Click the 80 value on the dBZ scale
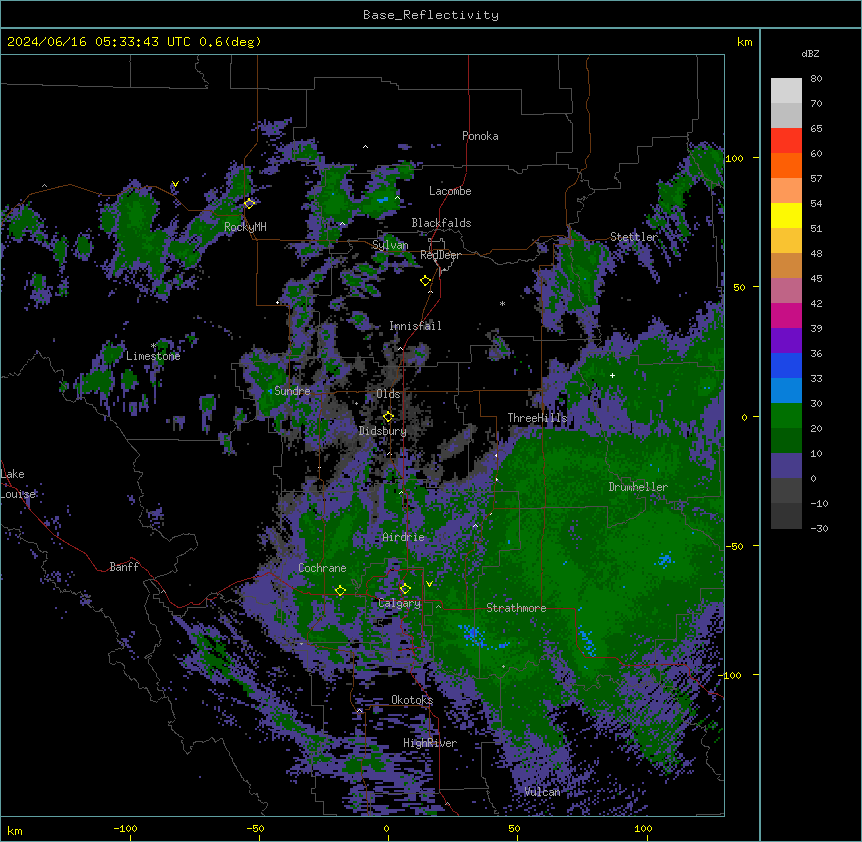862x842 pixels. 816,79
